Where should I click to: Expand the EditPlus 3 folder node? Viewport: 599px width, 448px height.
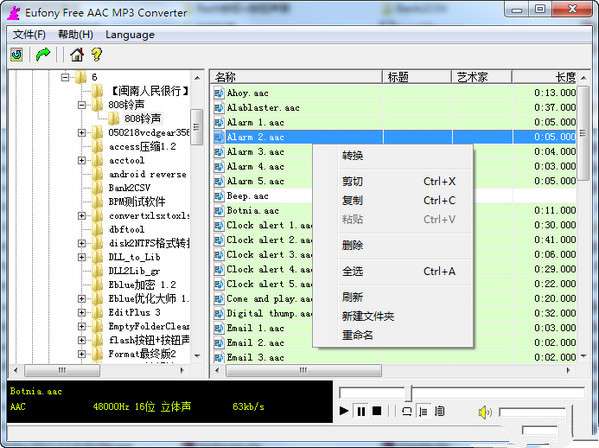pyautogui.click(x=81, y=312)
